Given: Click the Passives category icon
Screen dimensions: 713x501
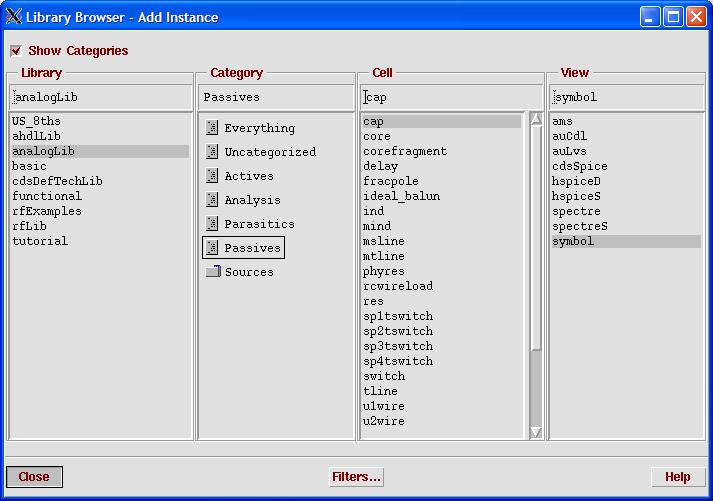Looking at the screenshot, I should click(212, 247).
